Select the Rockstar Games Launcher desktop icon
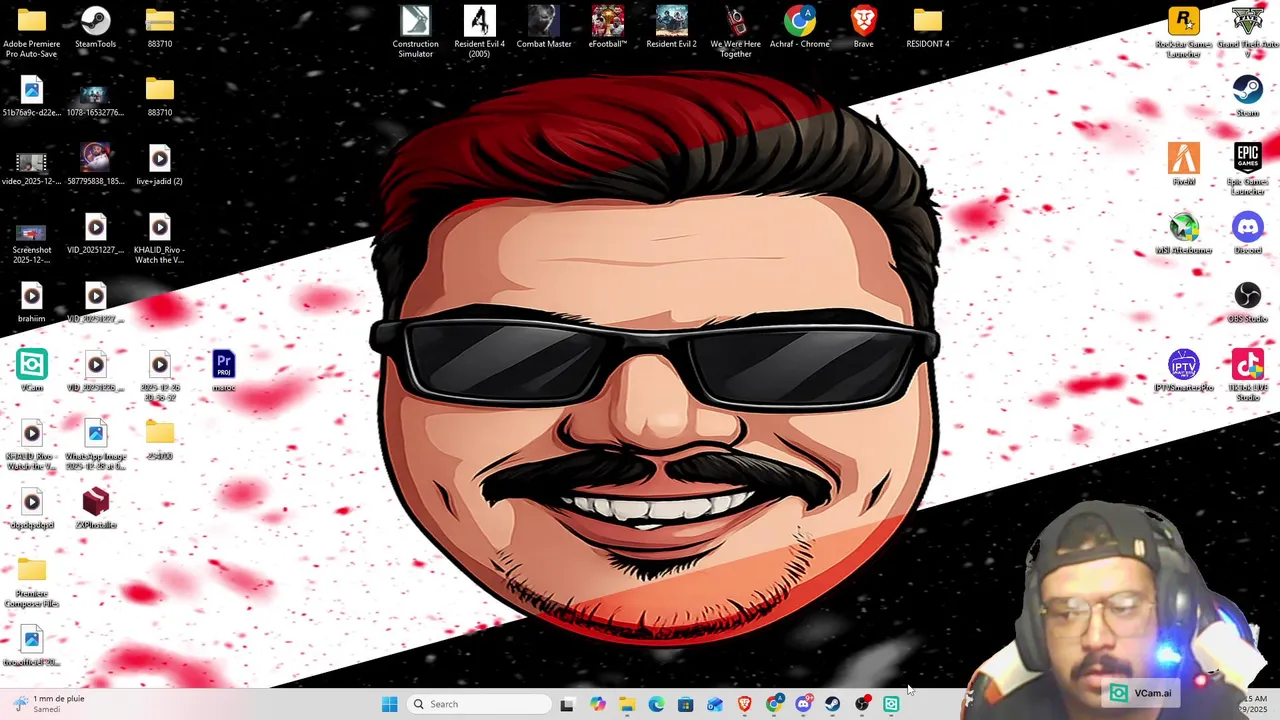1280x720 pixels. click(x=1184, y=32)
